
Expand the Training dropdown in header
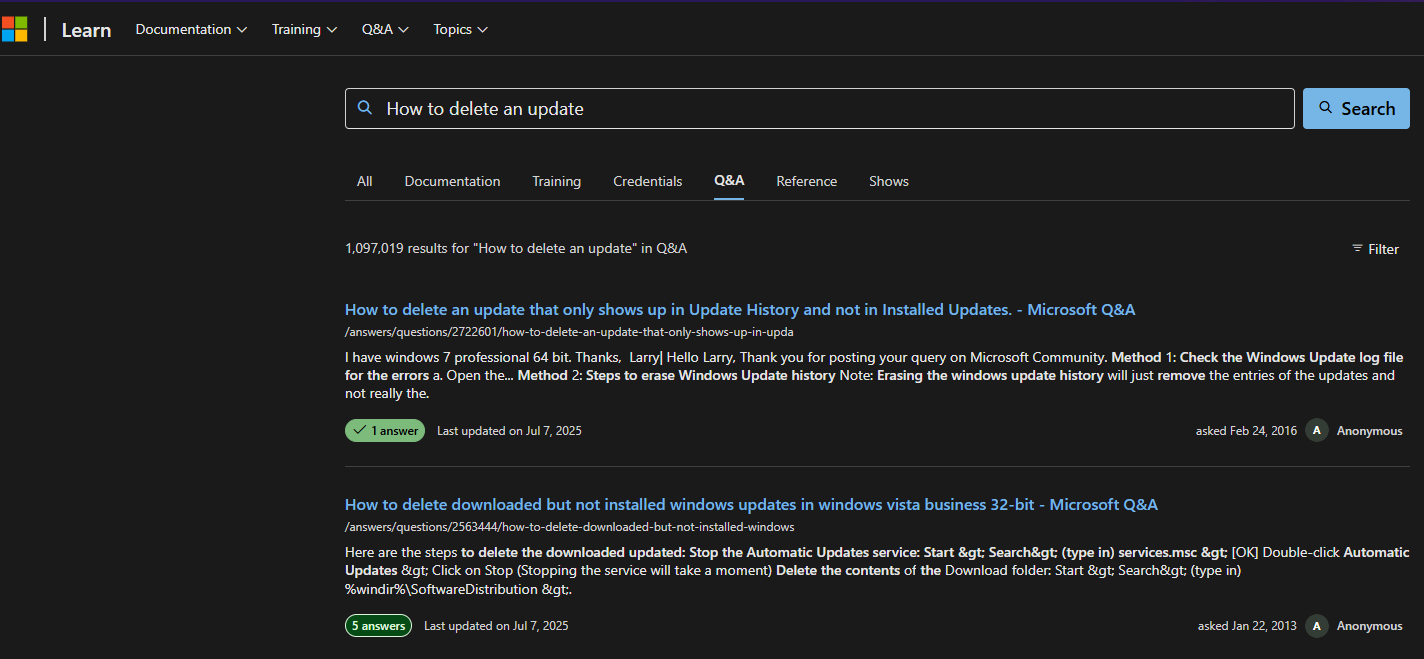point(304,29)
